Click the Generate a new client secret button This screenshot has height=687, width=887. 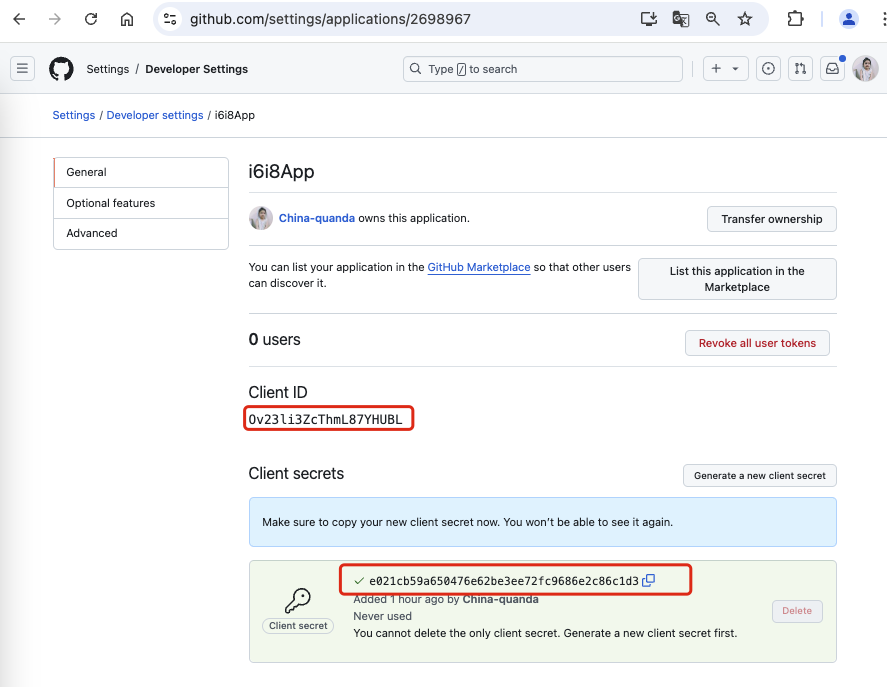[759, 476]
